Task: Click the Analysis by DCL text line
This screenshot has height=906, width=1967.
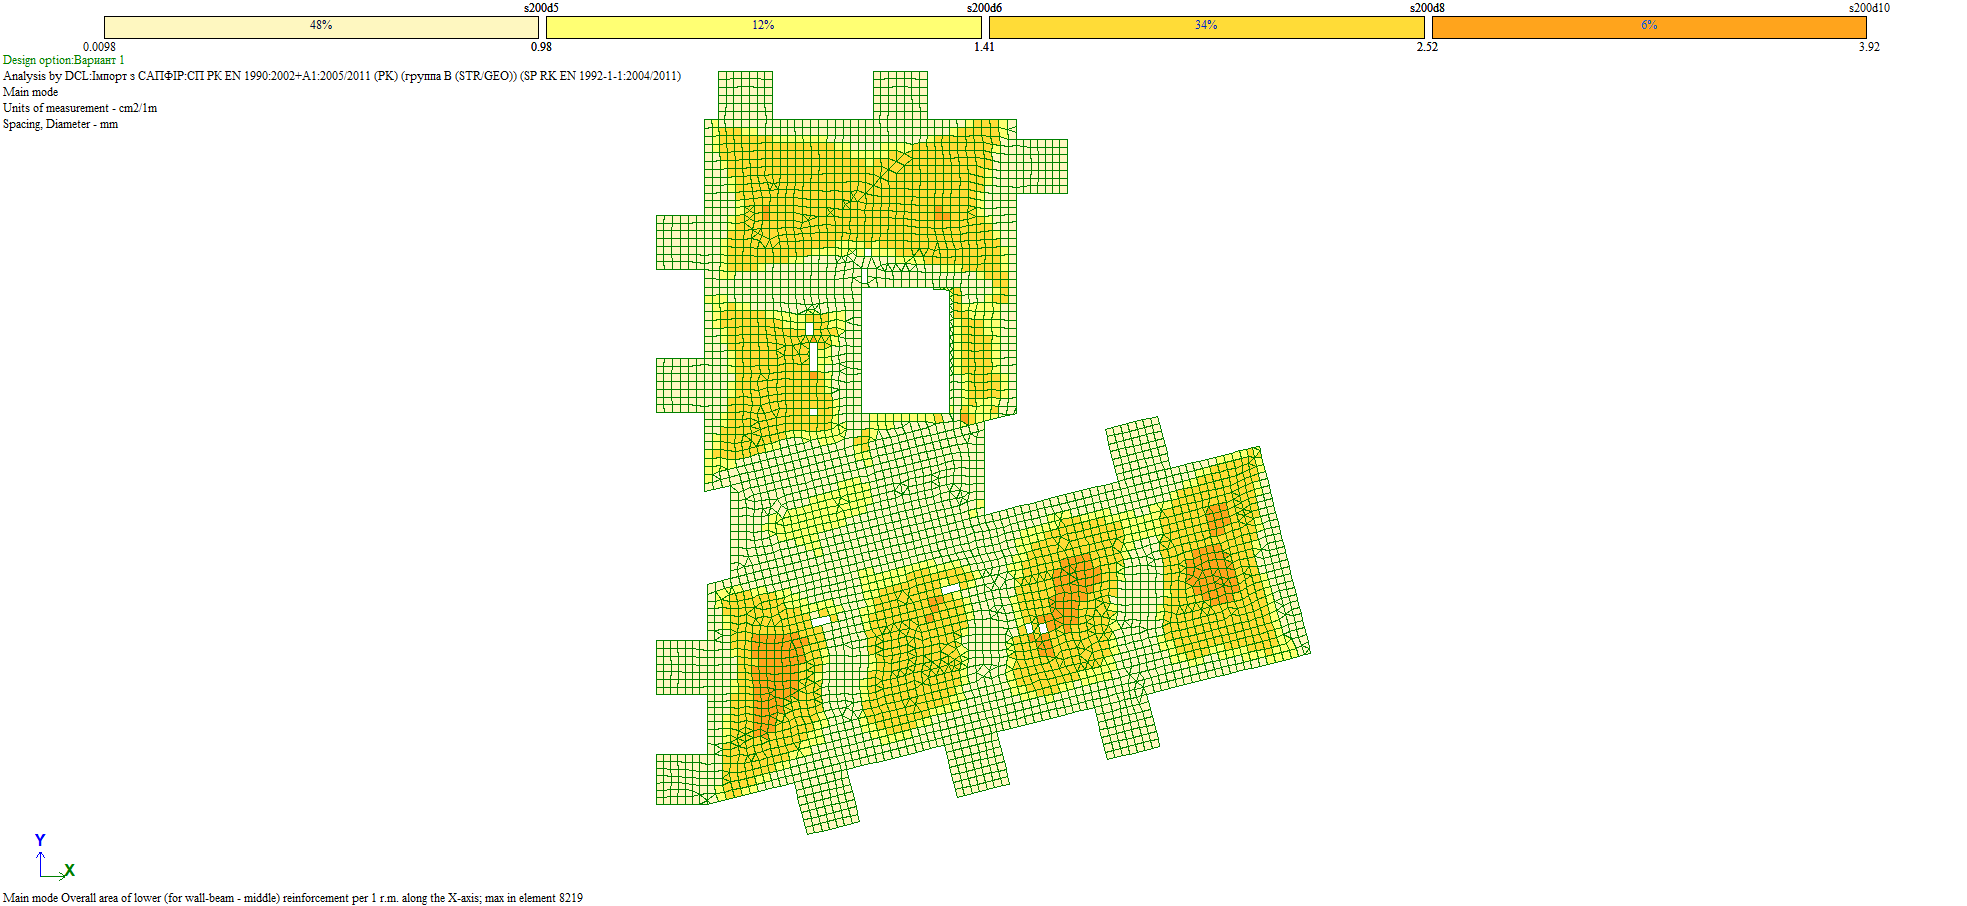Action: 341,76
